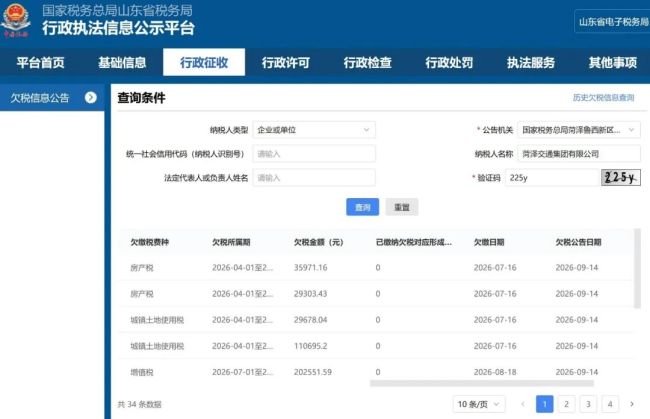Refresh the 225y captcha image

coord(621,177)
